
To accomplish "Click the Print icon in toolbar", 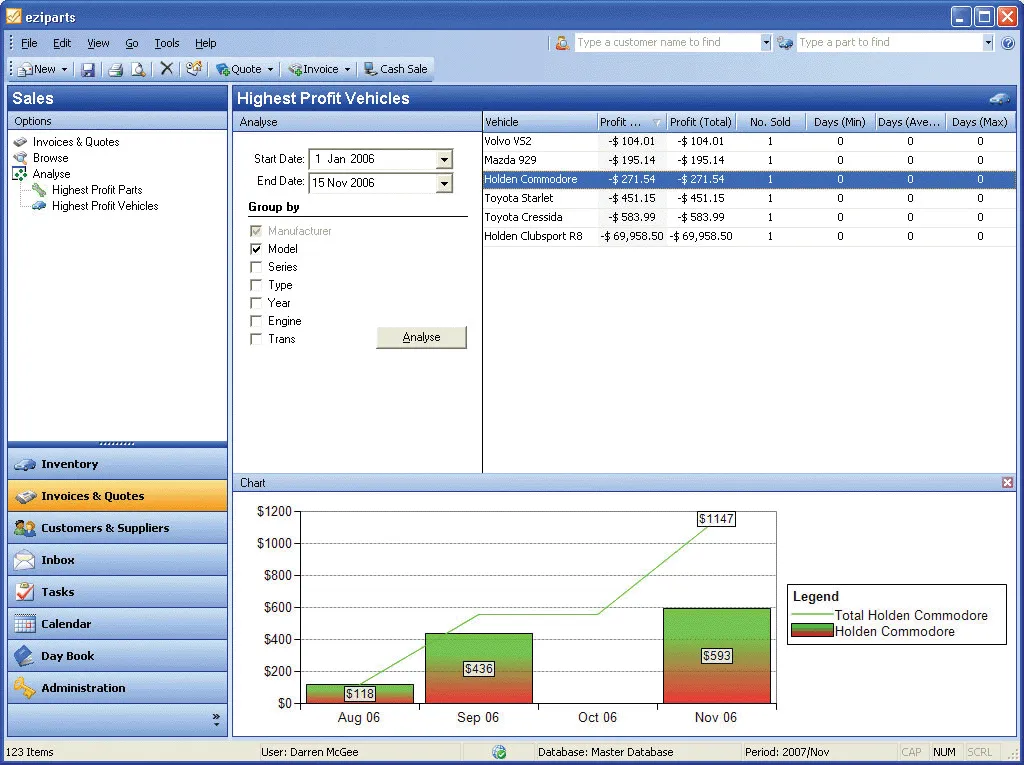I will [116, 69].
